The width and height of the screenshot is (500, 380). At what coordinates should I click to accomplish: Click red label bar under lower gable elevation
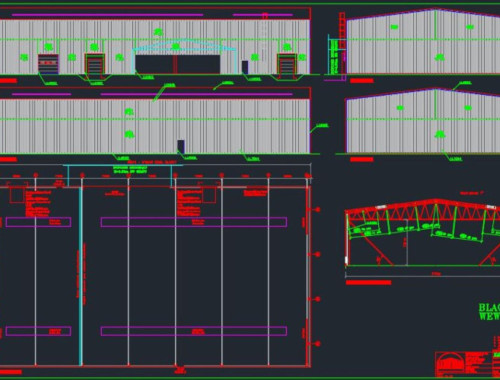(x=362, y=159)
